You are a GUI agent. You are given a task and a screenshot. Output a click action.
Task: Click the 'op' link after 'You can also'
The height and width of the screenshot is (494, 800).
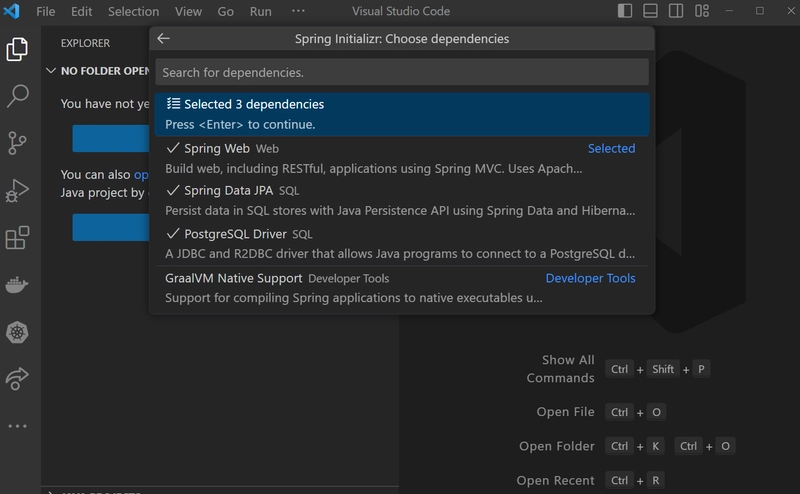point(141,175)
